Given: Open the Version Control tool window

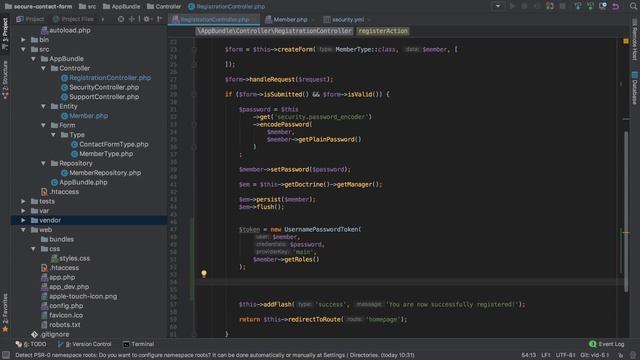Looking at the screenshot, I should tap(84, 344).
